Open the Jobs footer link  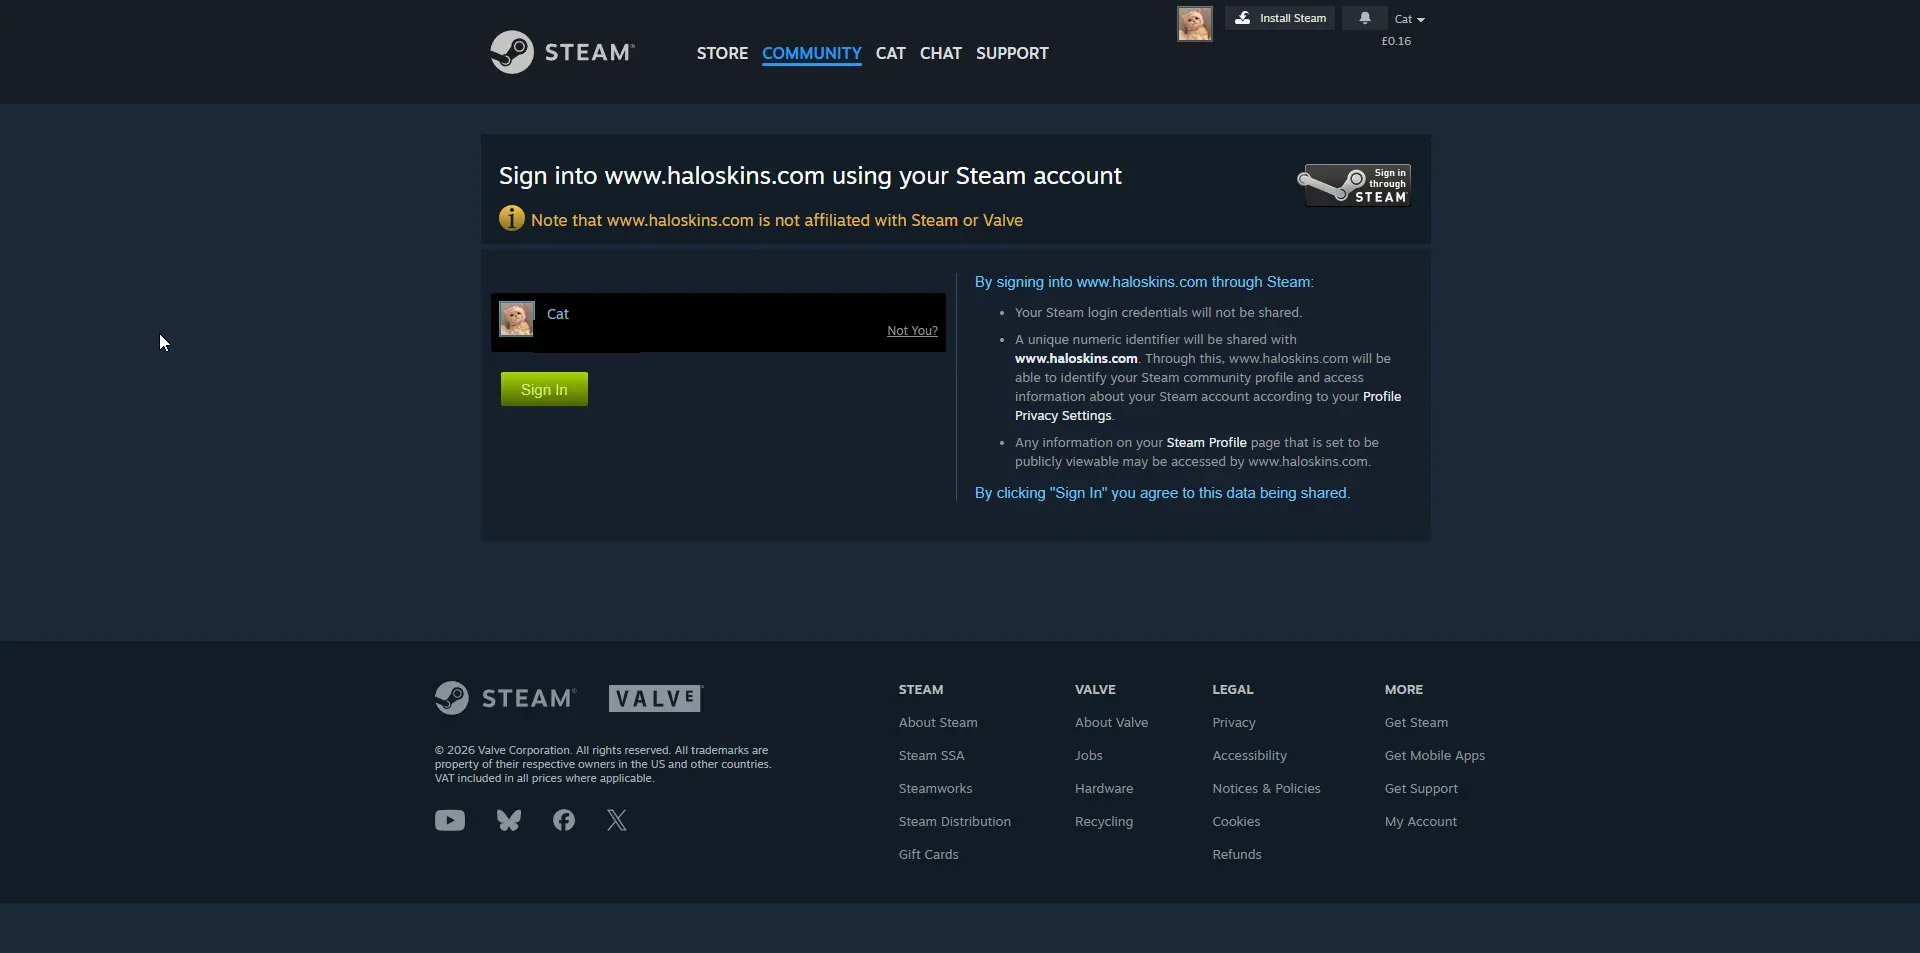(x=1088, y=755)
